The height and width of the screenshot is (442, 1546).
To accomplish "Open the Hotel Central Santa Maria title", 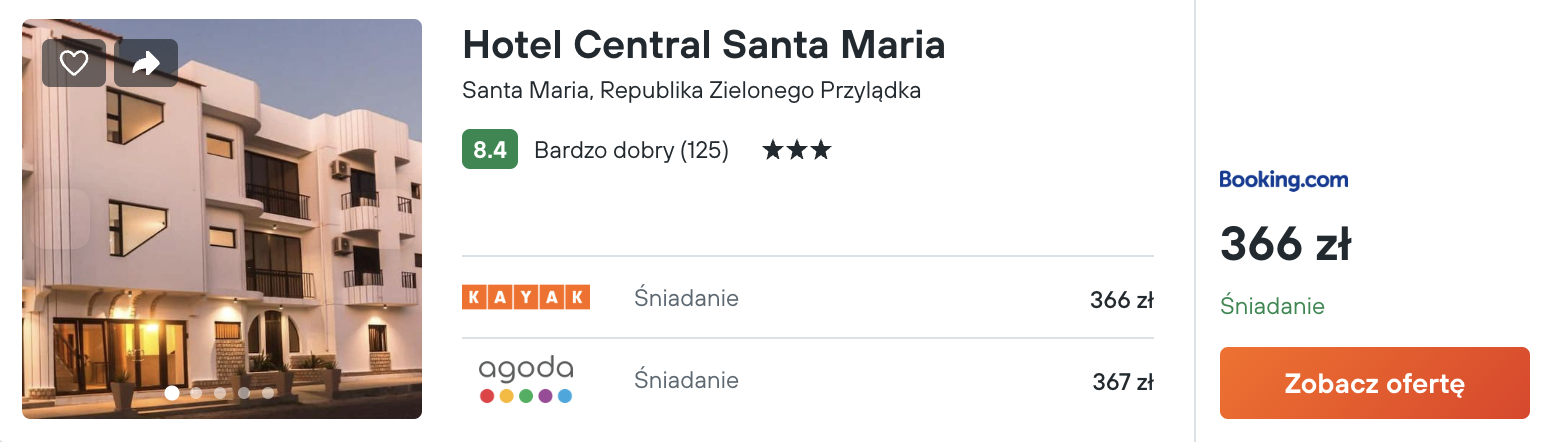I will point(704,45).
